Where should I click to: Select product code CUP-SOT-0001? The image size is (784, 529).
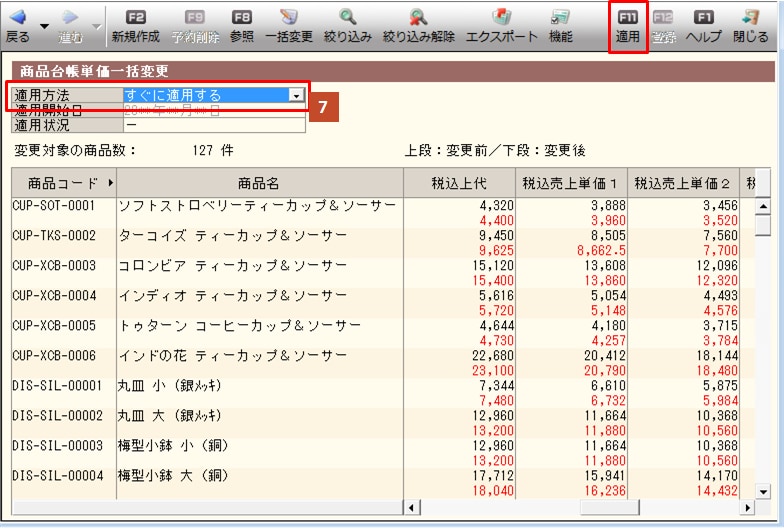pyautogui.click(x=54, y=206)
